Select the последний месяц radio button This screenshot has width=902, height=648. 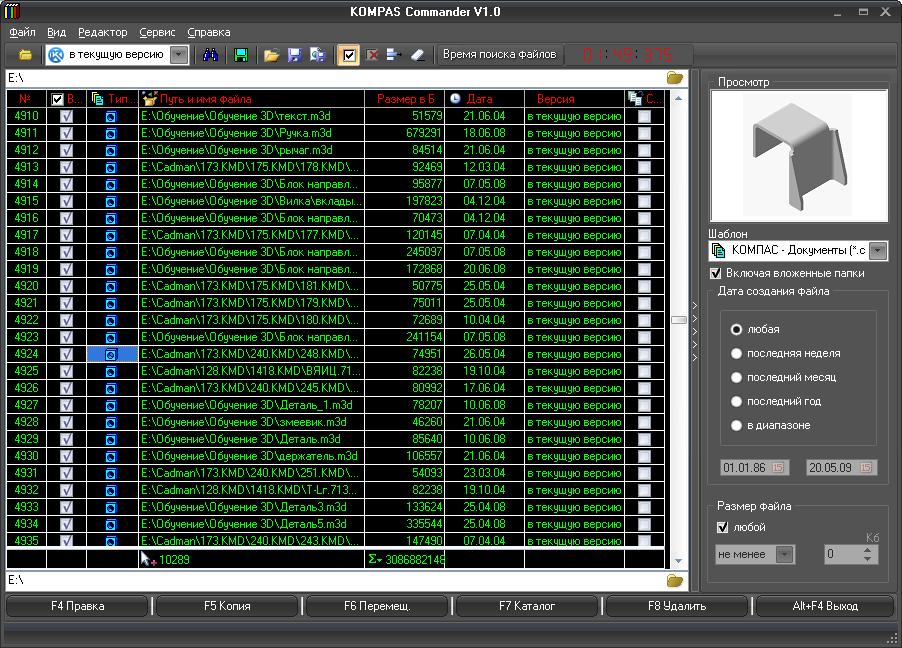(x=736, y=378)
